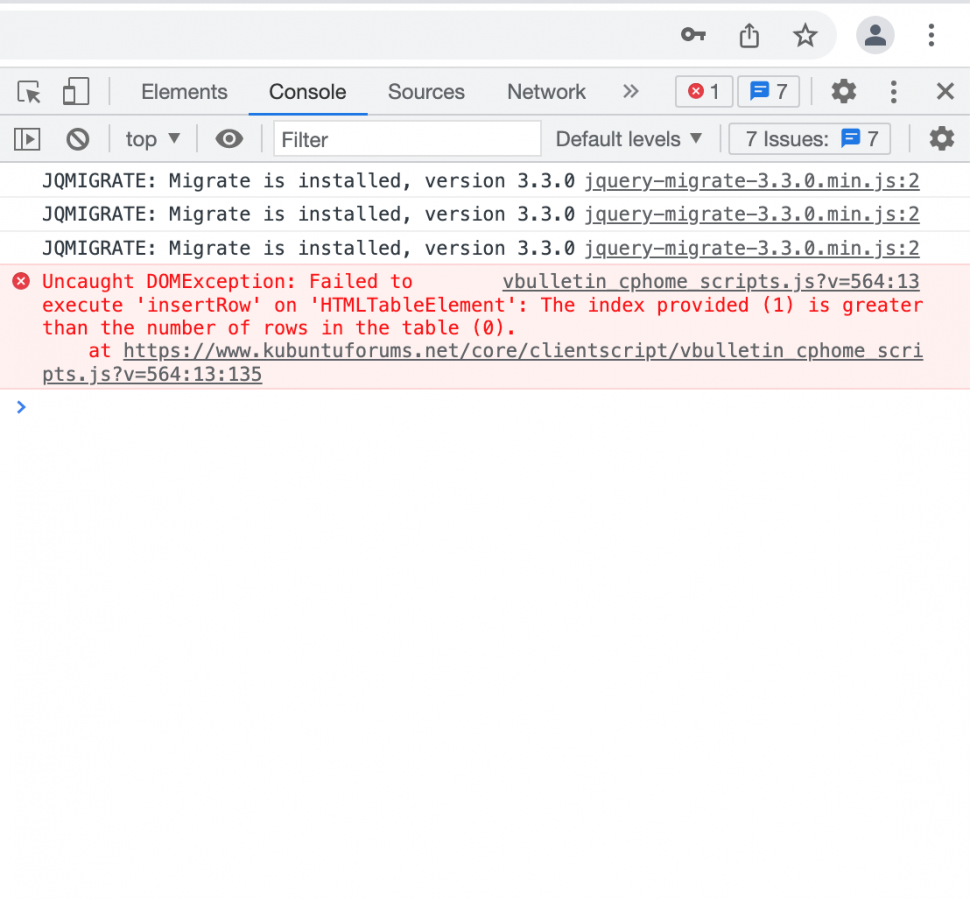Click the share page icon
970x900 pixels.
pyautogui.click(x=749, y=35)
